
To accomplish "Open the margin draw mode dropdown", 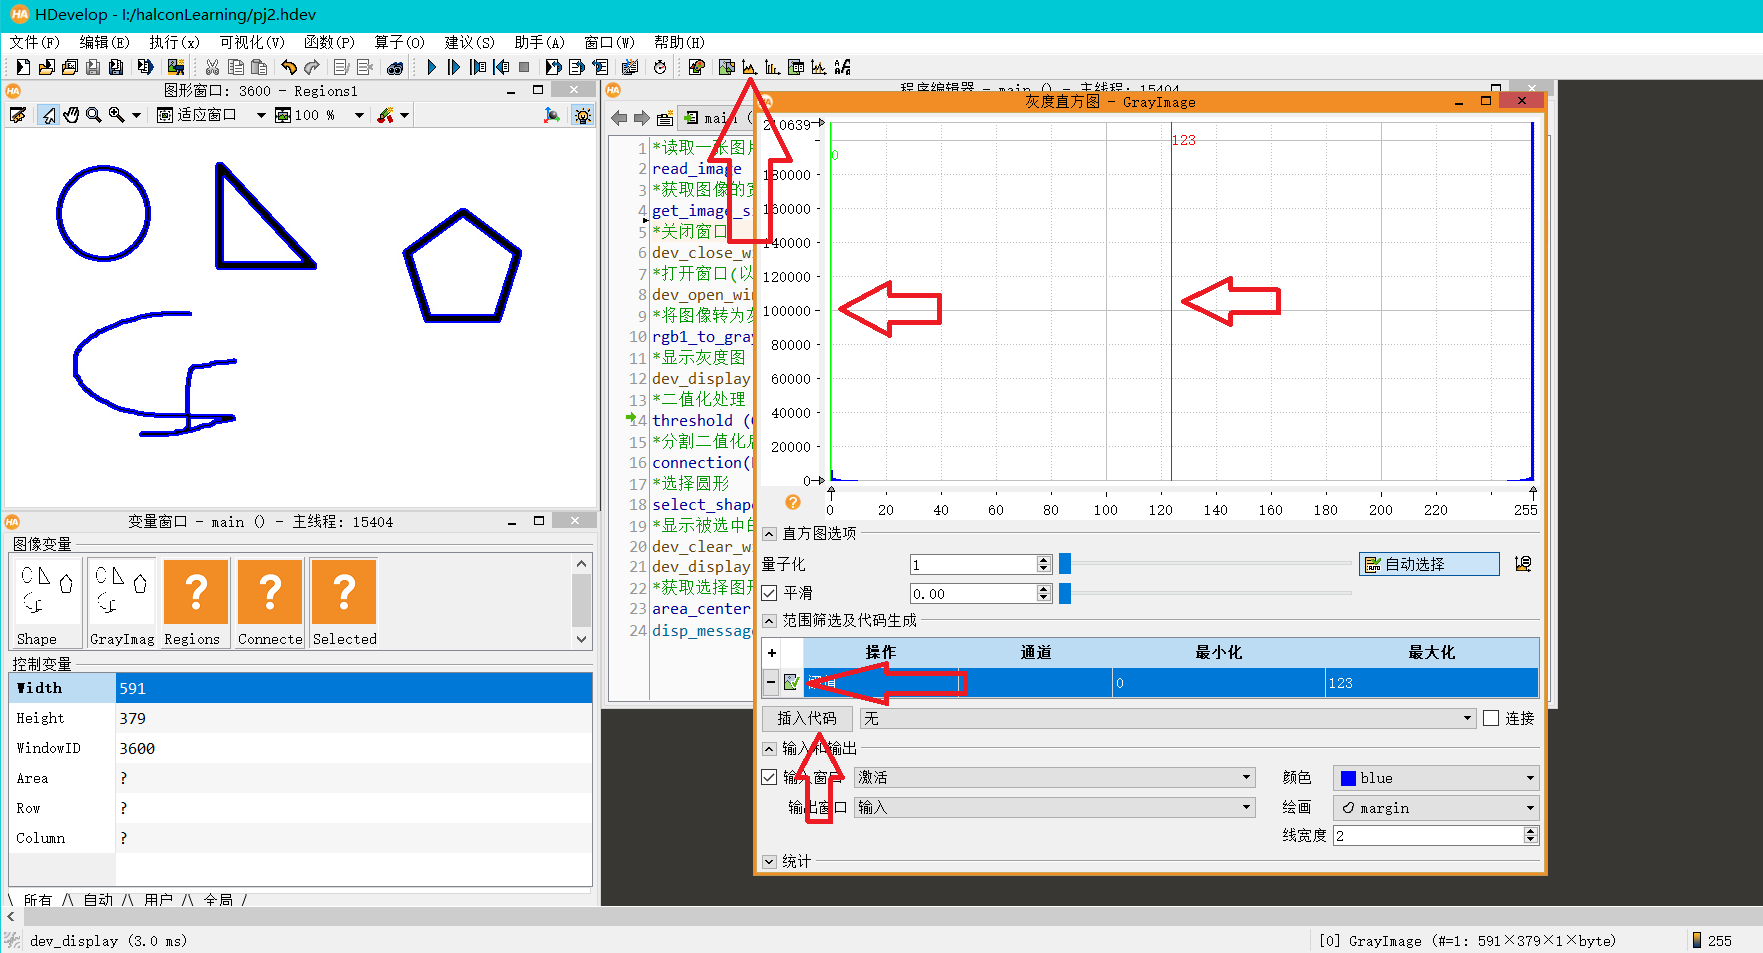I will [x=1436, y=808].
